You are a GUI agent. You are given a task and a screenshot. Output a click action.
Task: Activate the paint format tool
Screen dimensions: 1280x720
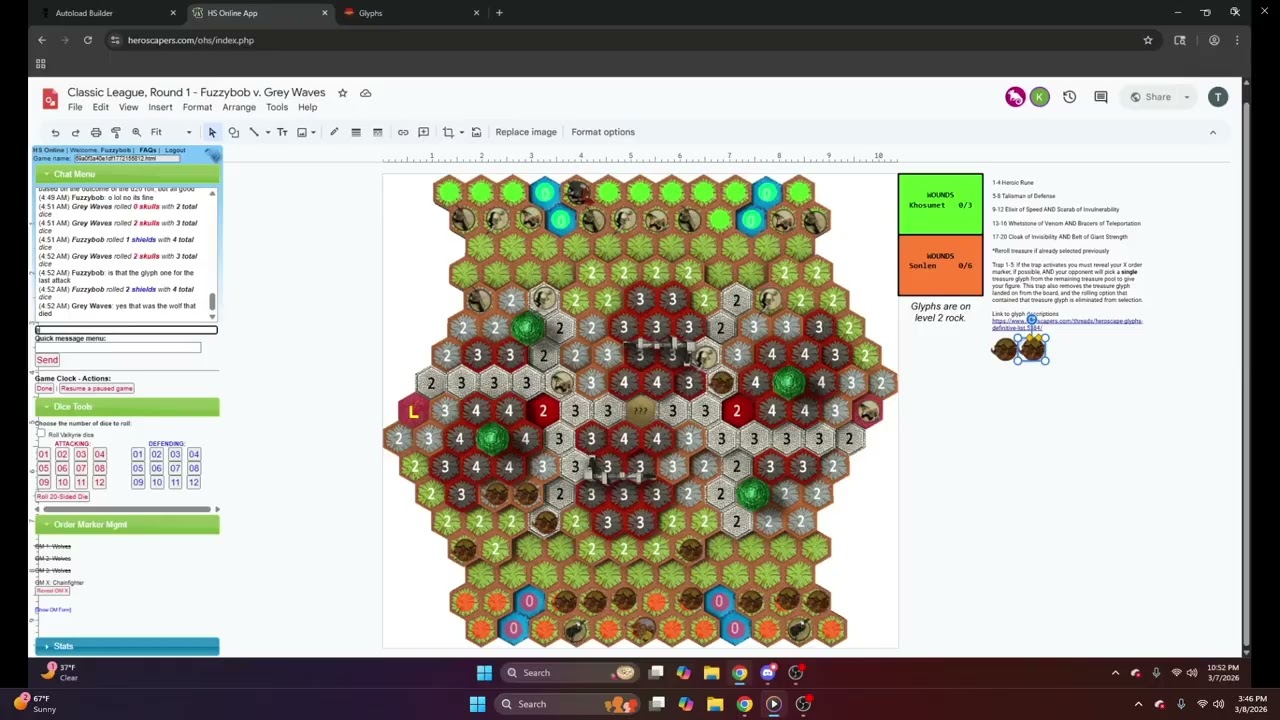tap(116, 132)
